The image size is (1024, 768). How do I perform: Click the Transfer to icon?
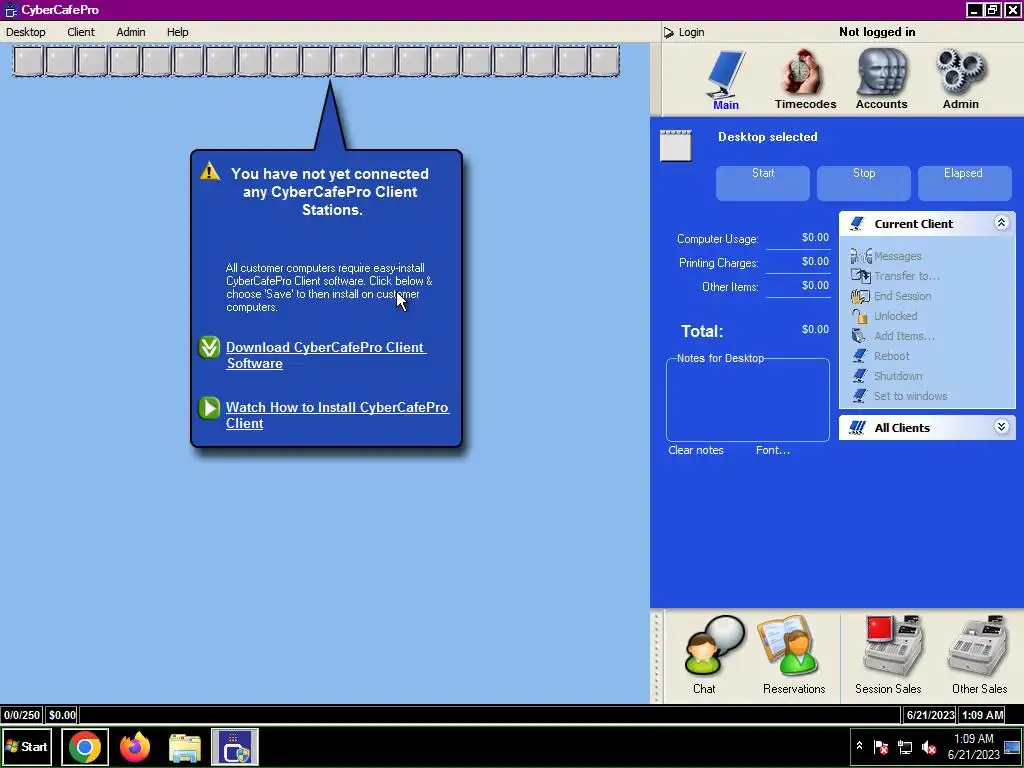coord(860,276)
